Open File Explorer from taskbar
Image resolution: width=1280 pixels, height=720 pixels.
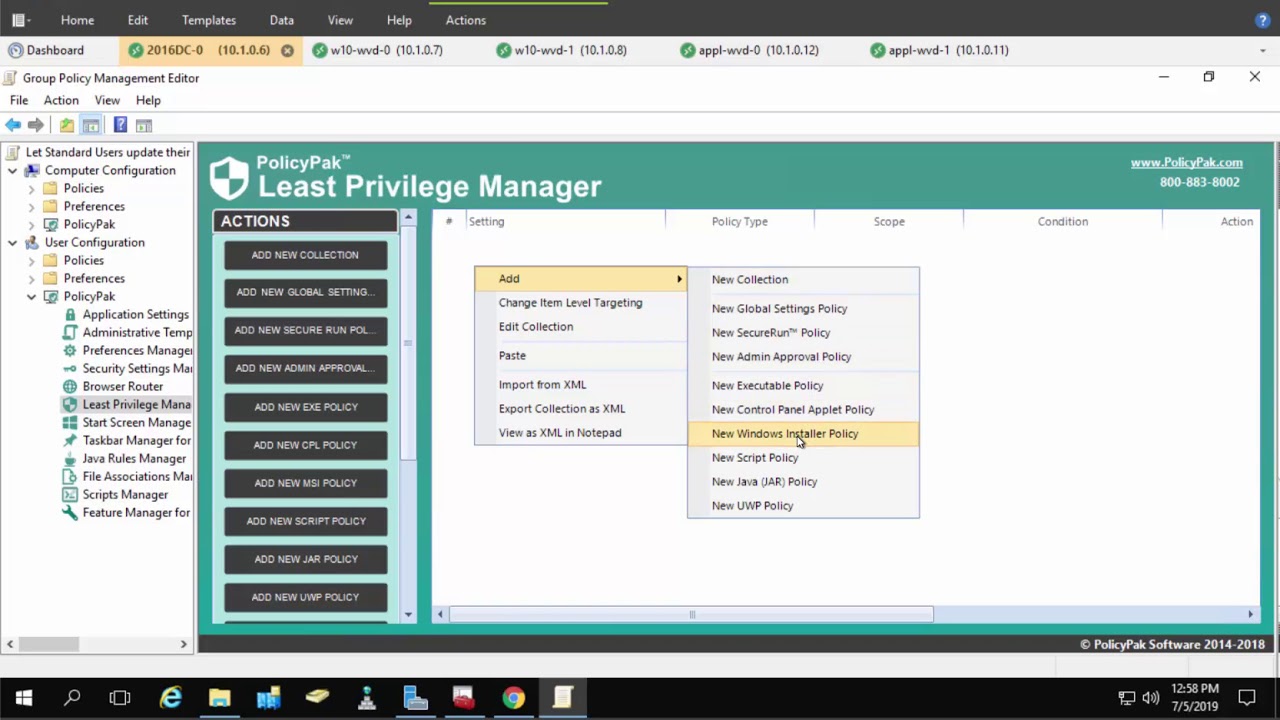coord(219,697)
